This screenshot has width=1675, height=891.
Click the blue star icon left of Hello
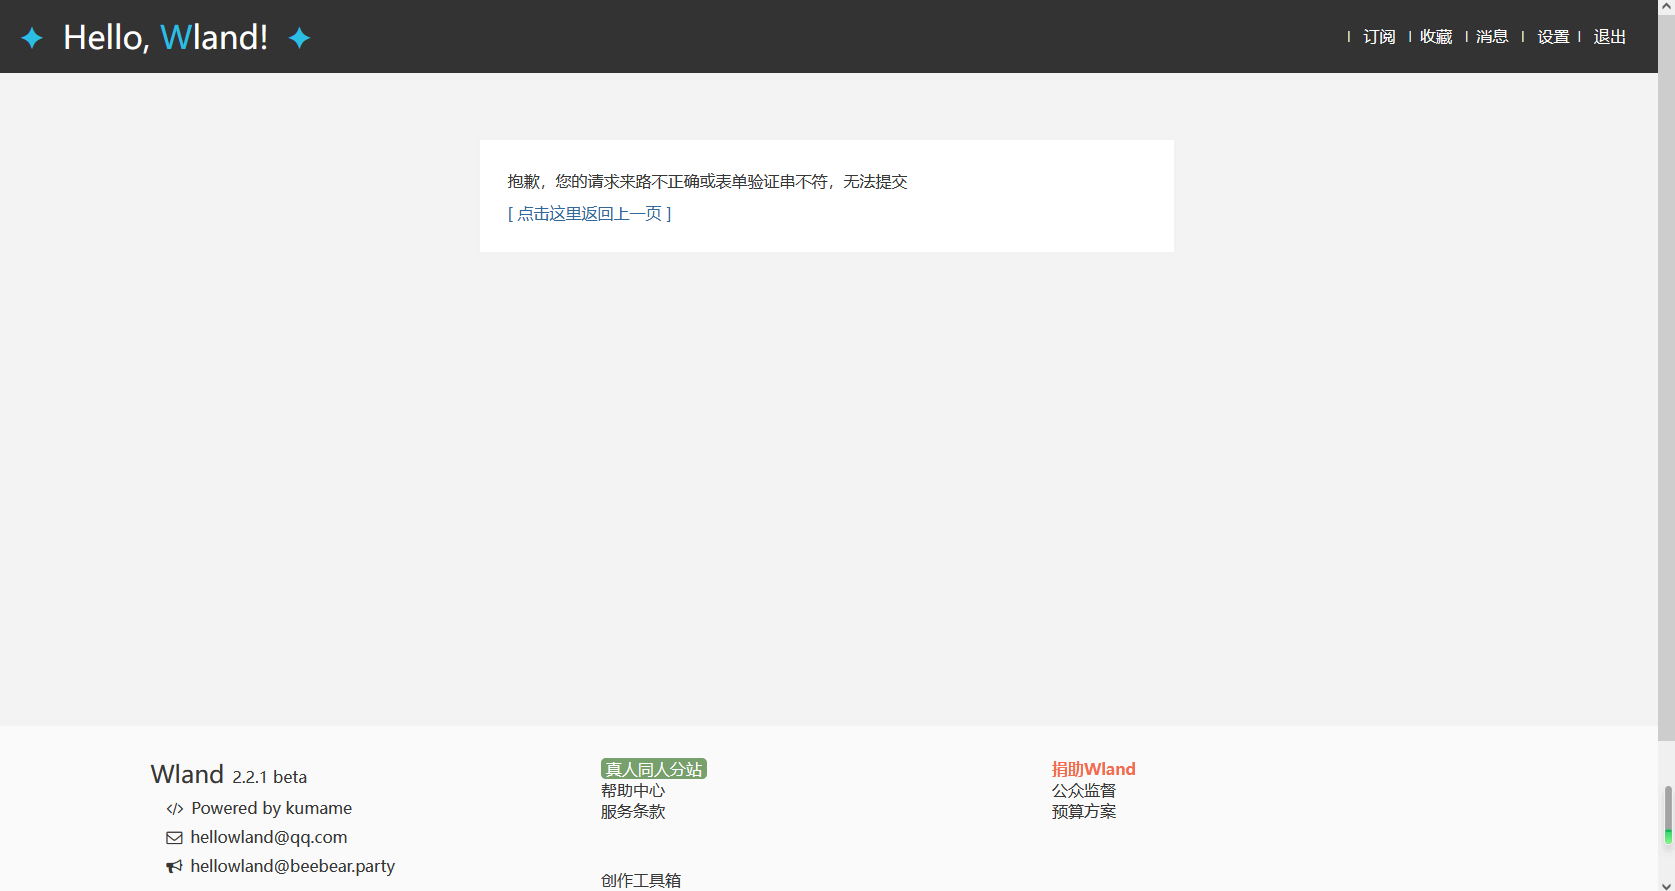click(32, 38)
